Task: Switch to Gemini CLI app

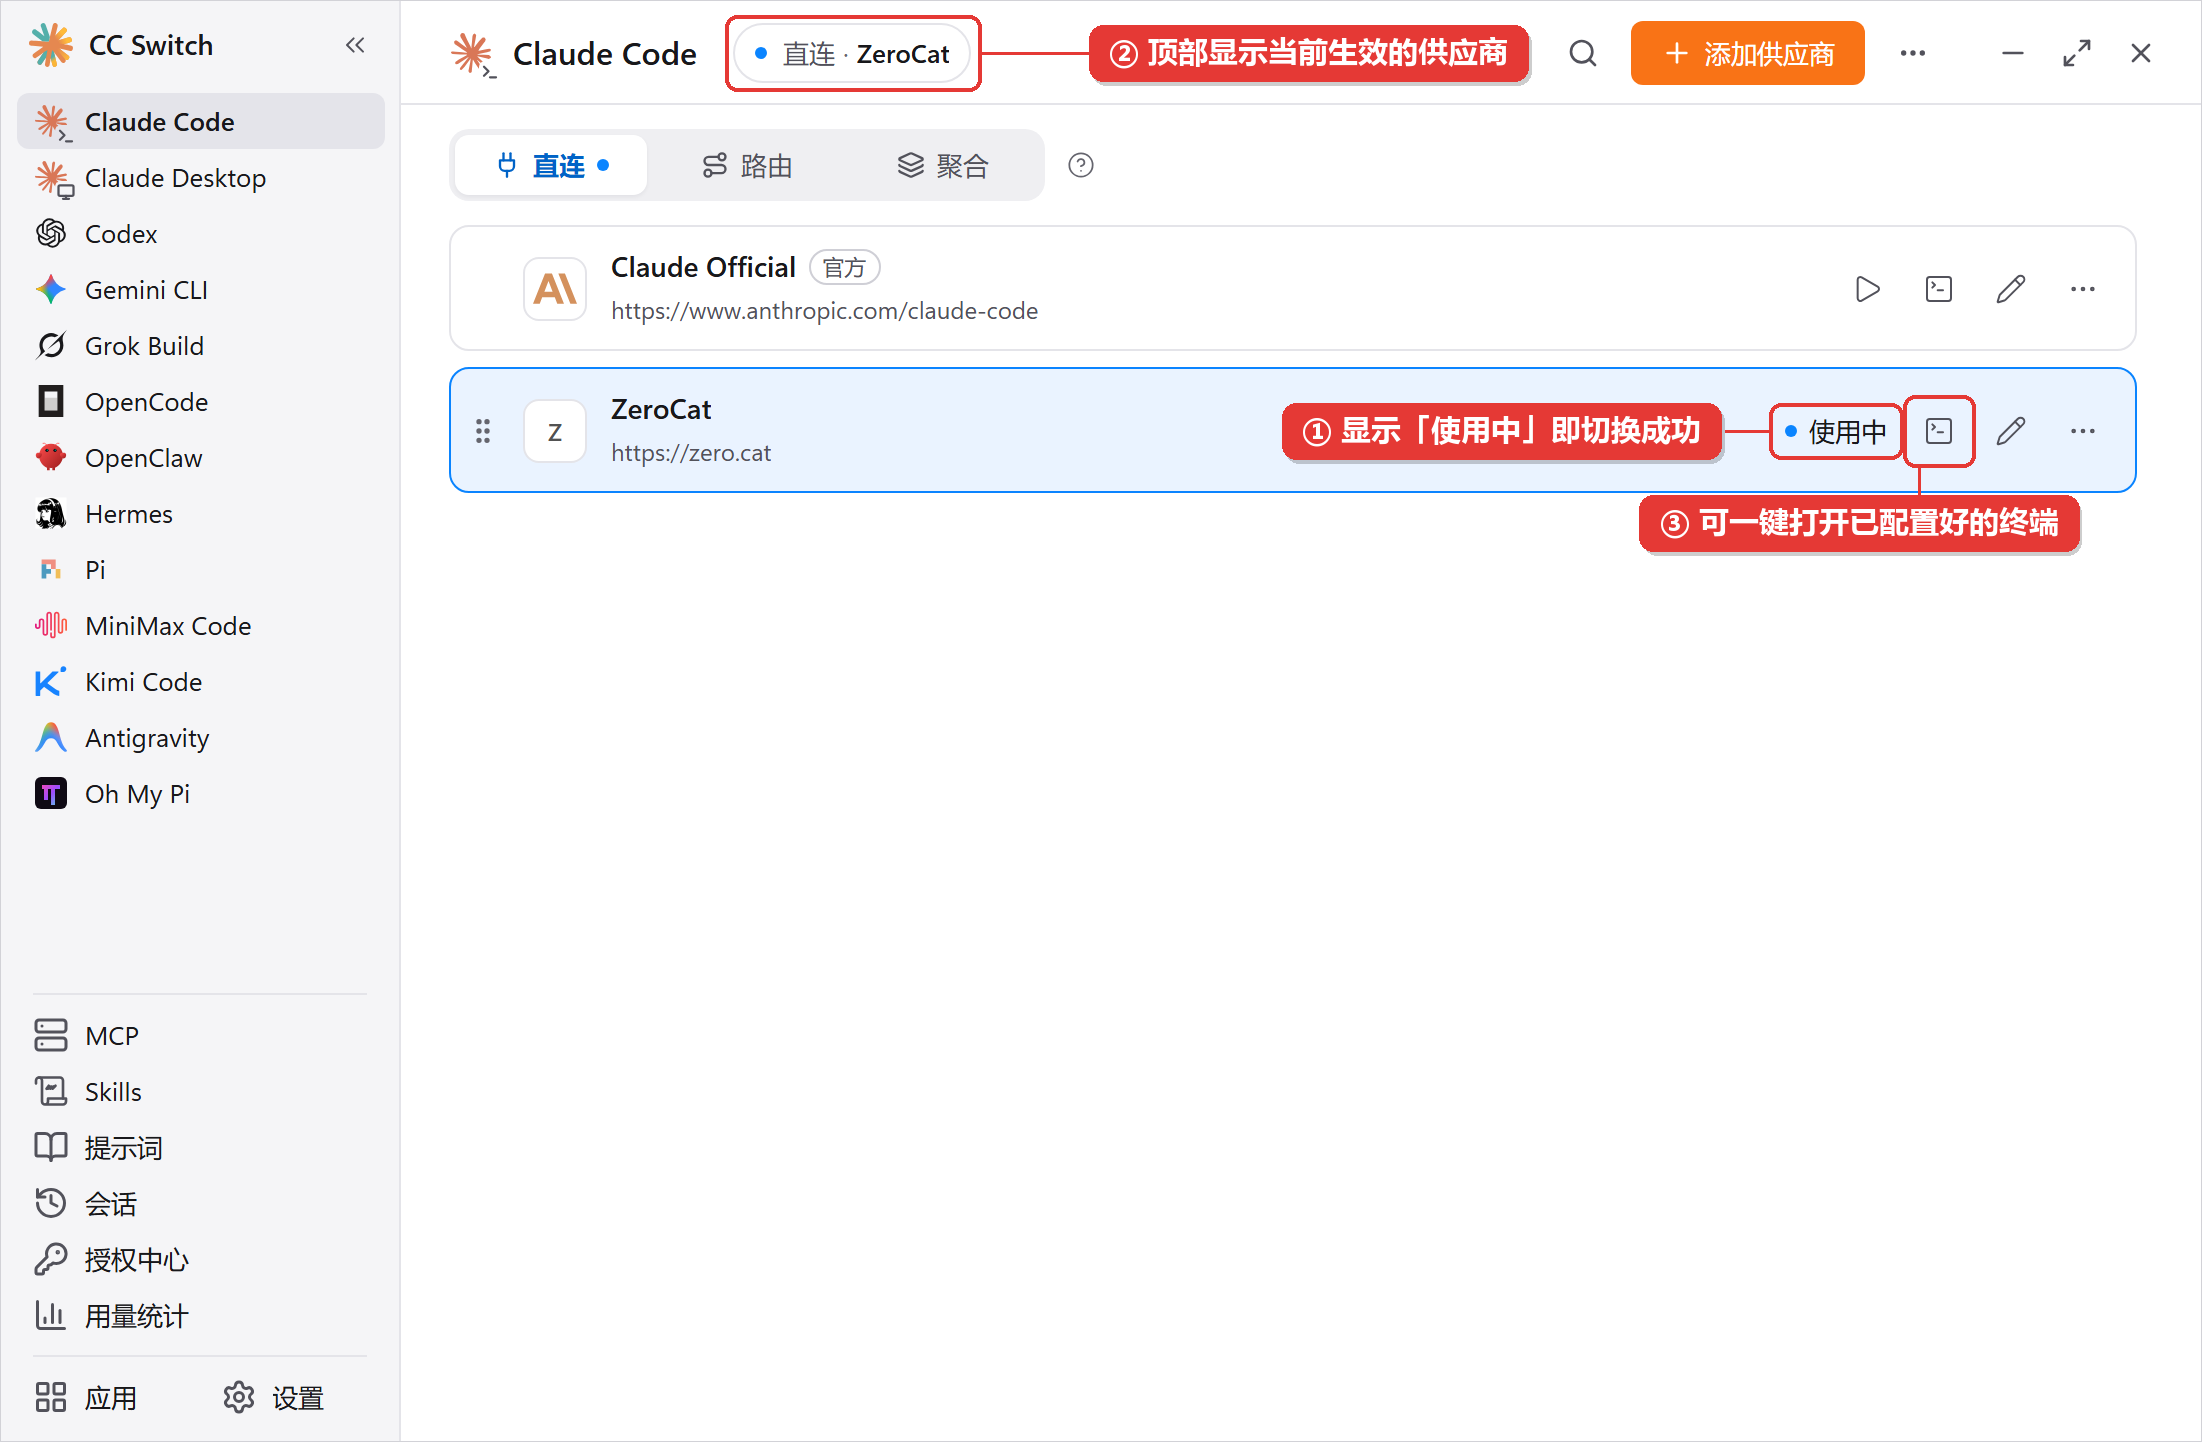Action: [x=200, y=290]
